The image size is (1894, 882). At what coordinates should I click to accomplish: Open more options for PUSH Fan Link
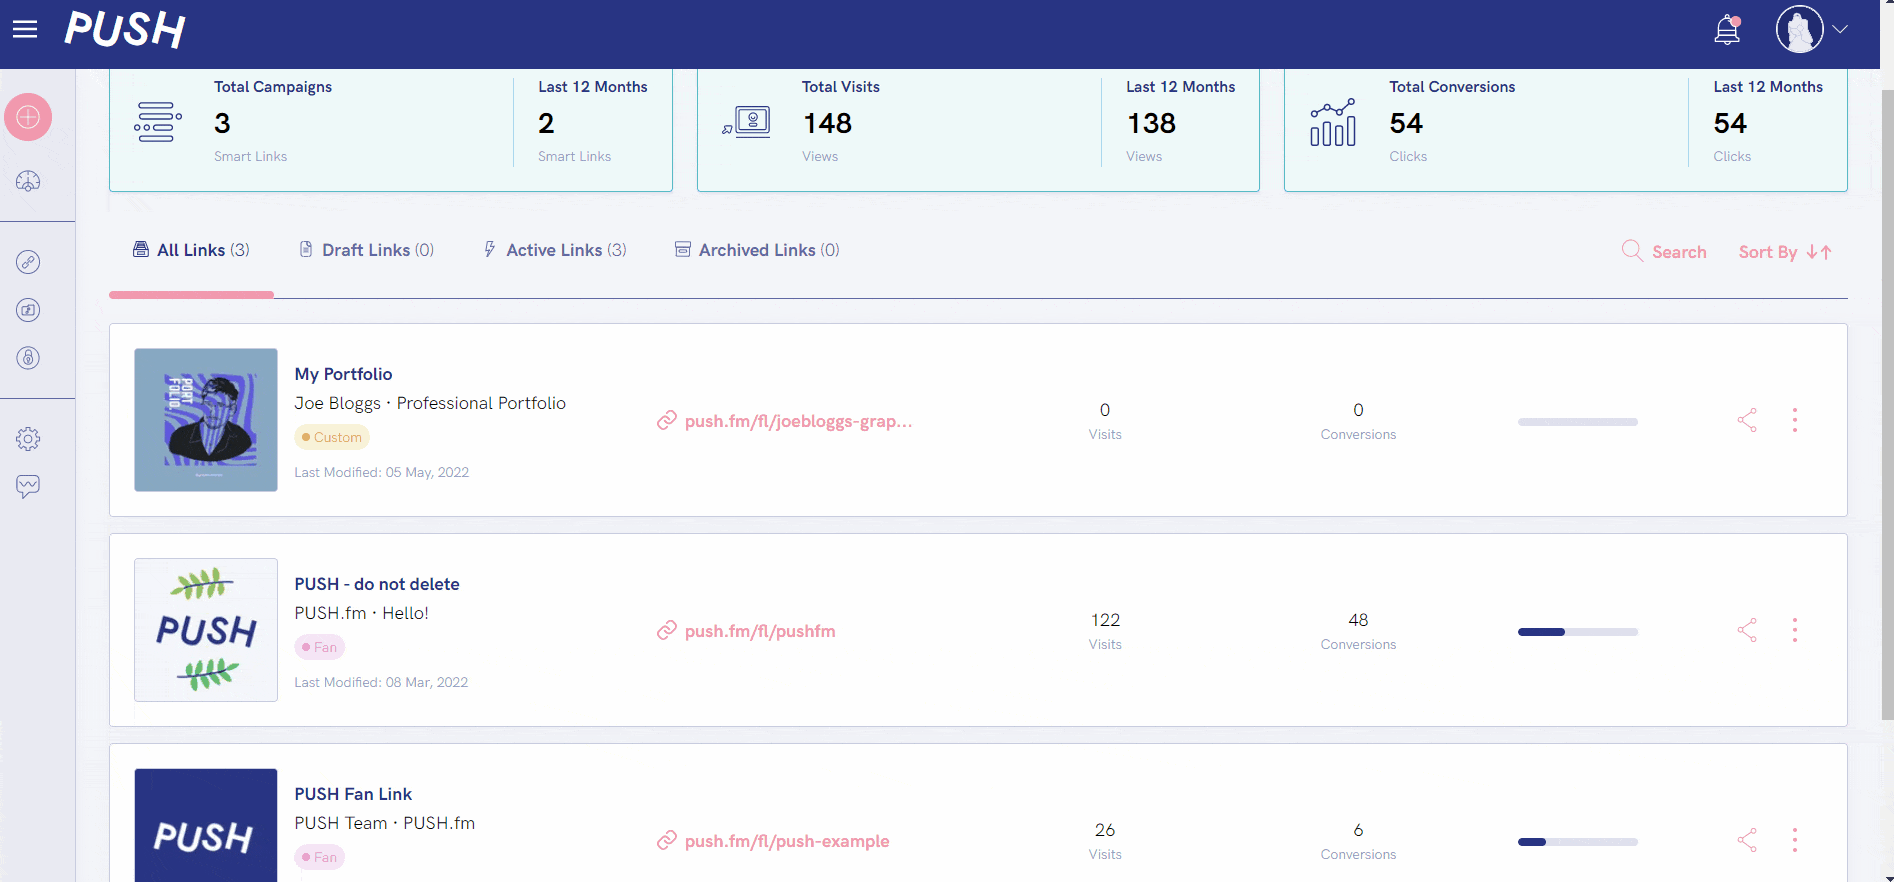pos(1795,840)
